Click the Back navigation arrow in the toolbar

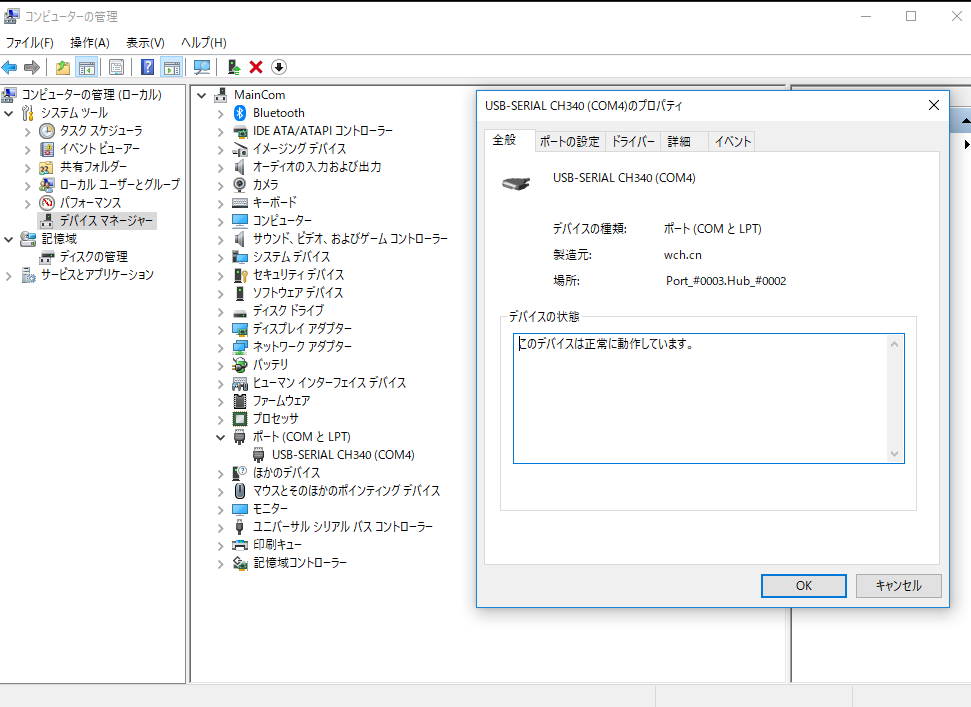9,67
